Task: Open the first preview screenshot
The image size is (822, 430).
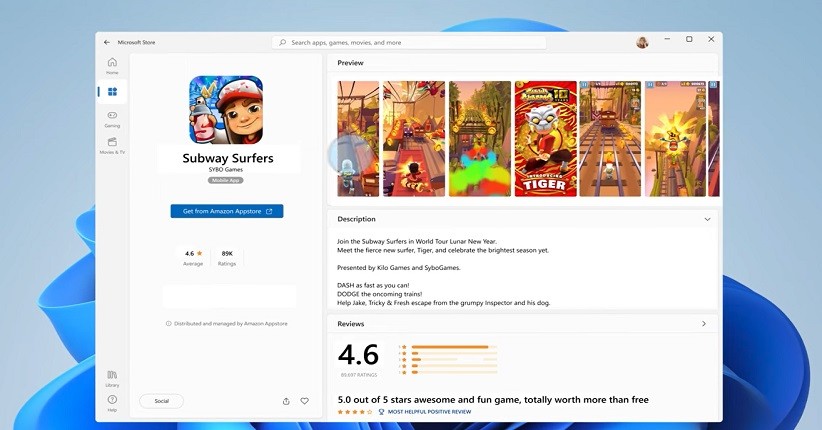Action: [x=358, y=139]
